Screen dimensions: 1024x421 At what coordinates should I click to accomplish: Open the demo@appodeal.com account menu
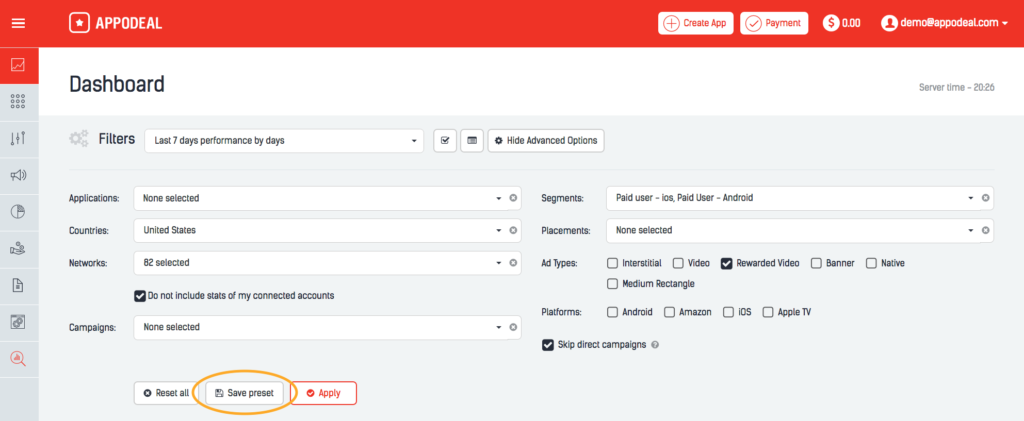pyautogui.click(x=945, y=23)
